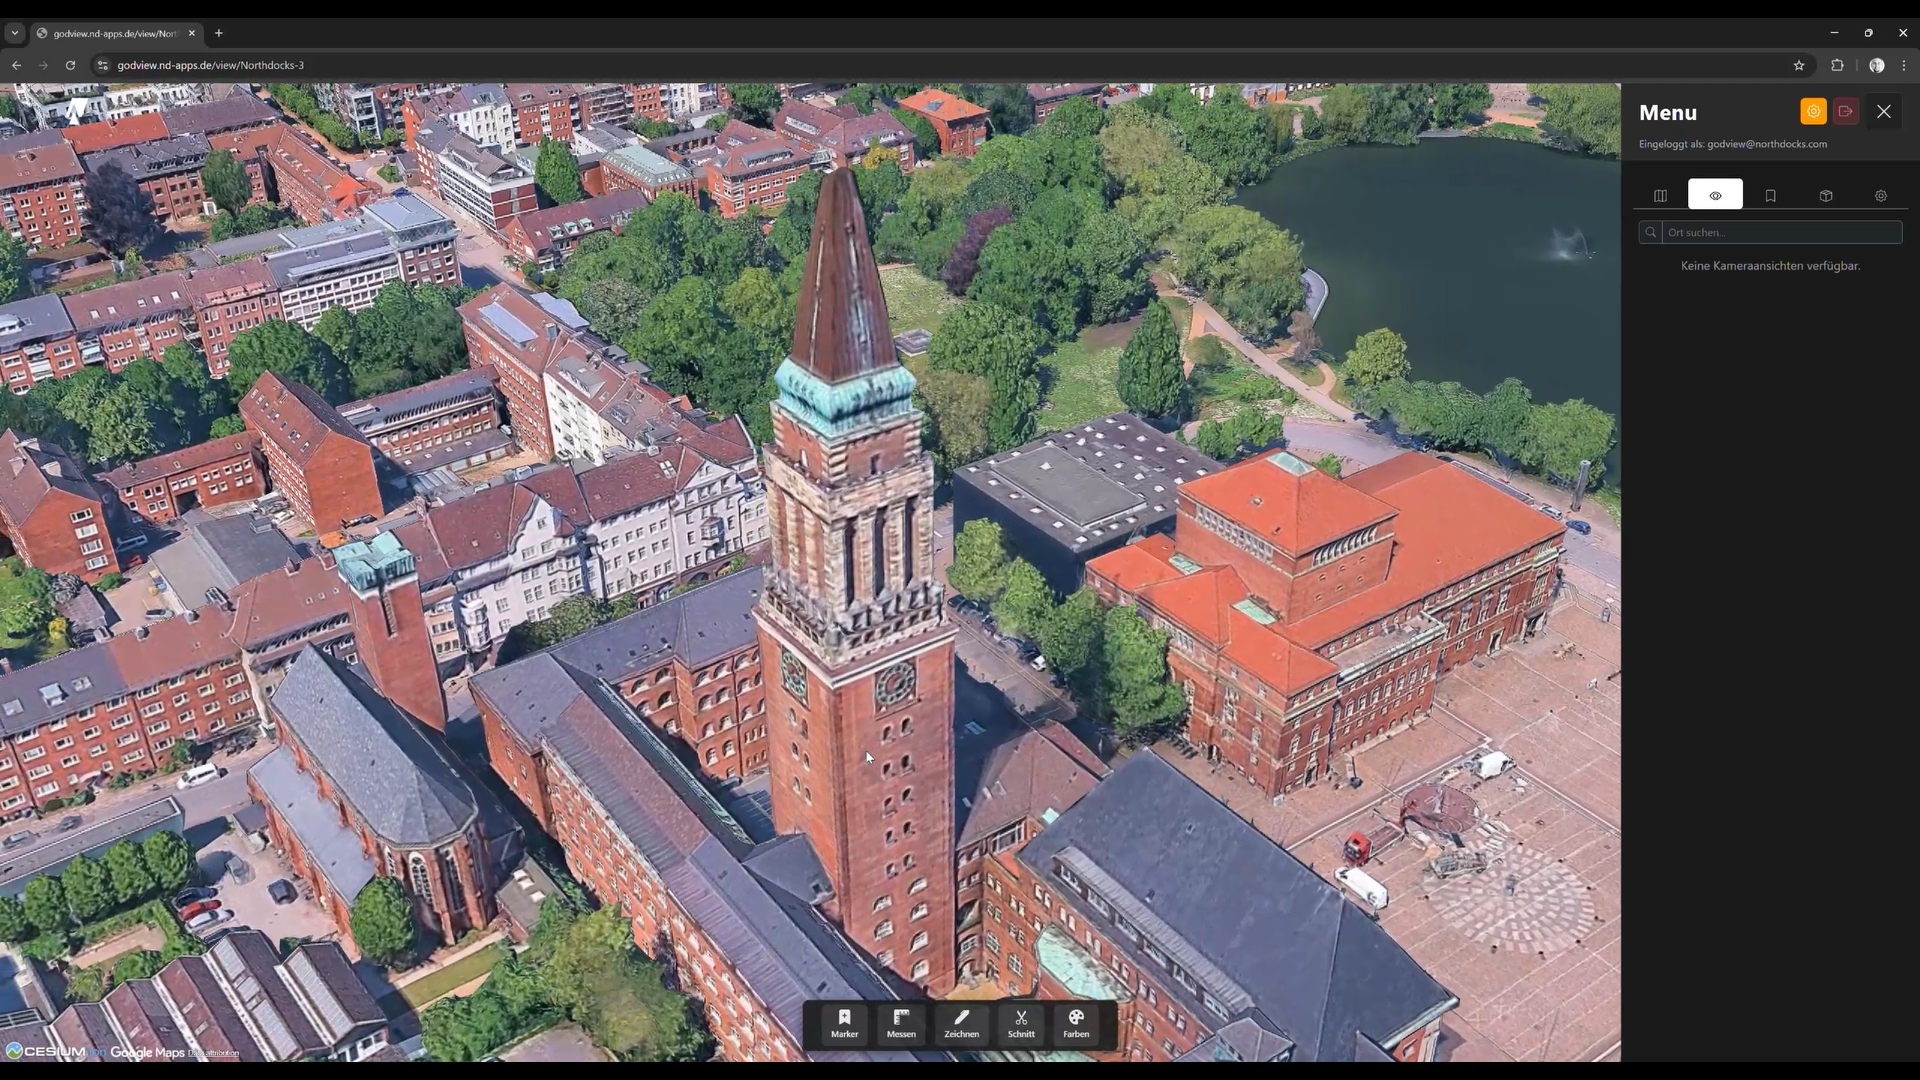Click the orange settings gear in the Menu header
The width and height of the screenshot is (1920, 1080).
point(1812,111)
